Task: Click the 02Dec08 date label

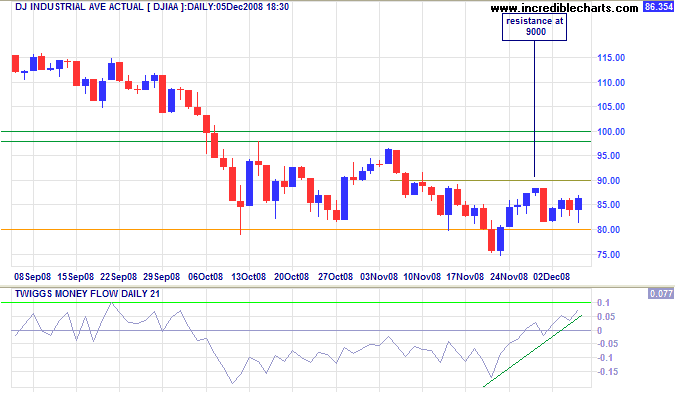Action: 551,277
